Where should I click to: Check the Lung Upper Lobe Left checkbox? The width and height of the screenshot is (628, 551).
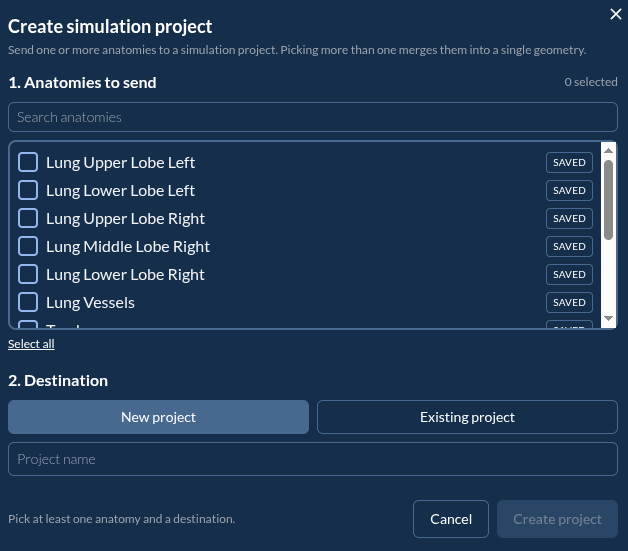pos(28,162)
